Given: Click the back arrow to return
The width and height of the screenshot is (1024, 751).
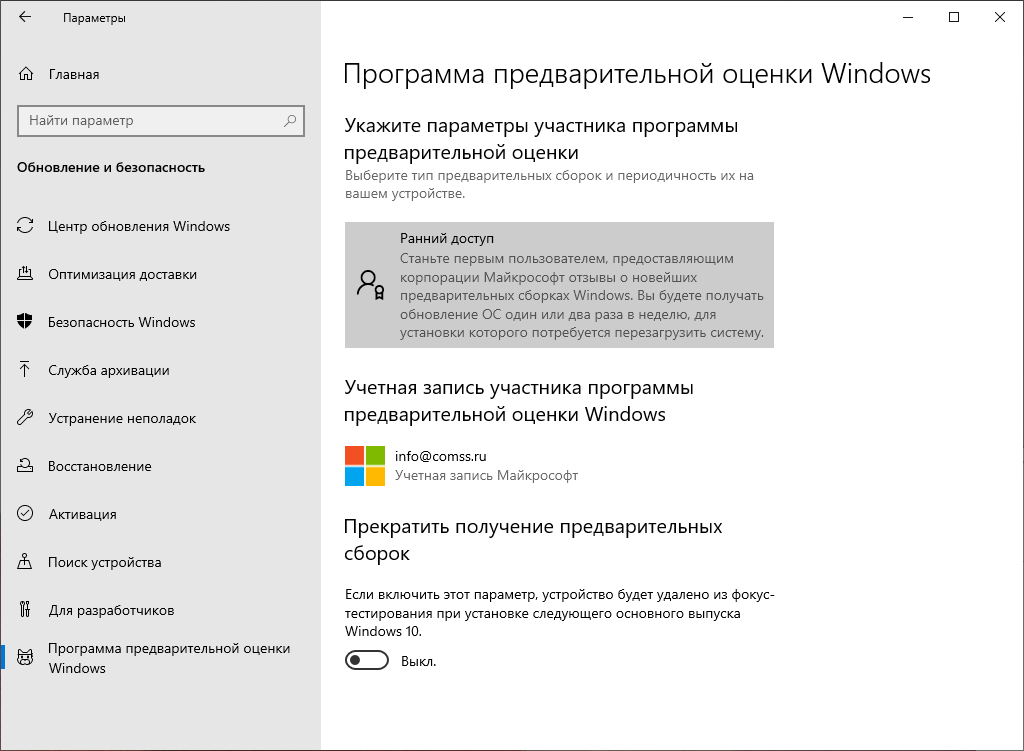Looking at the screenshot, I should 23,17.
